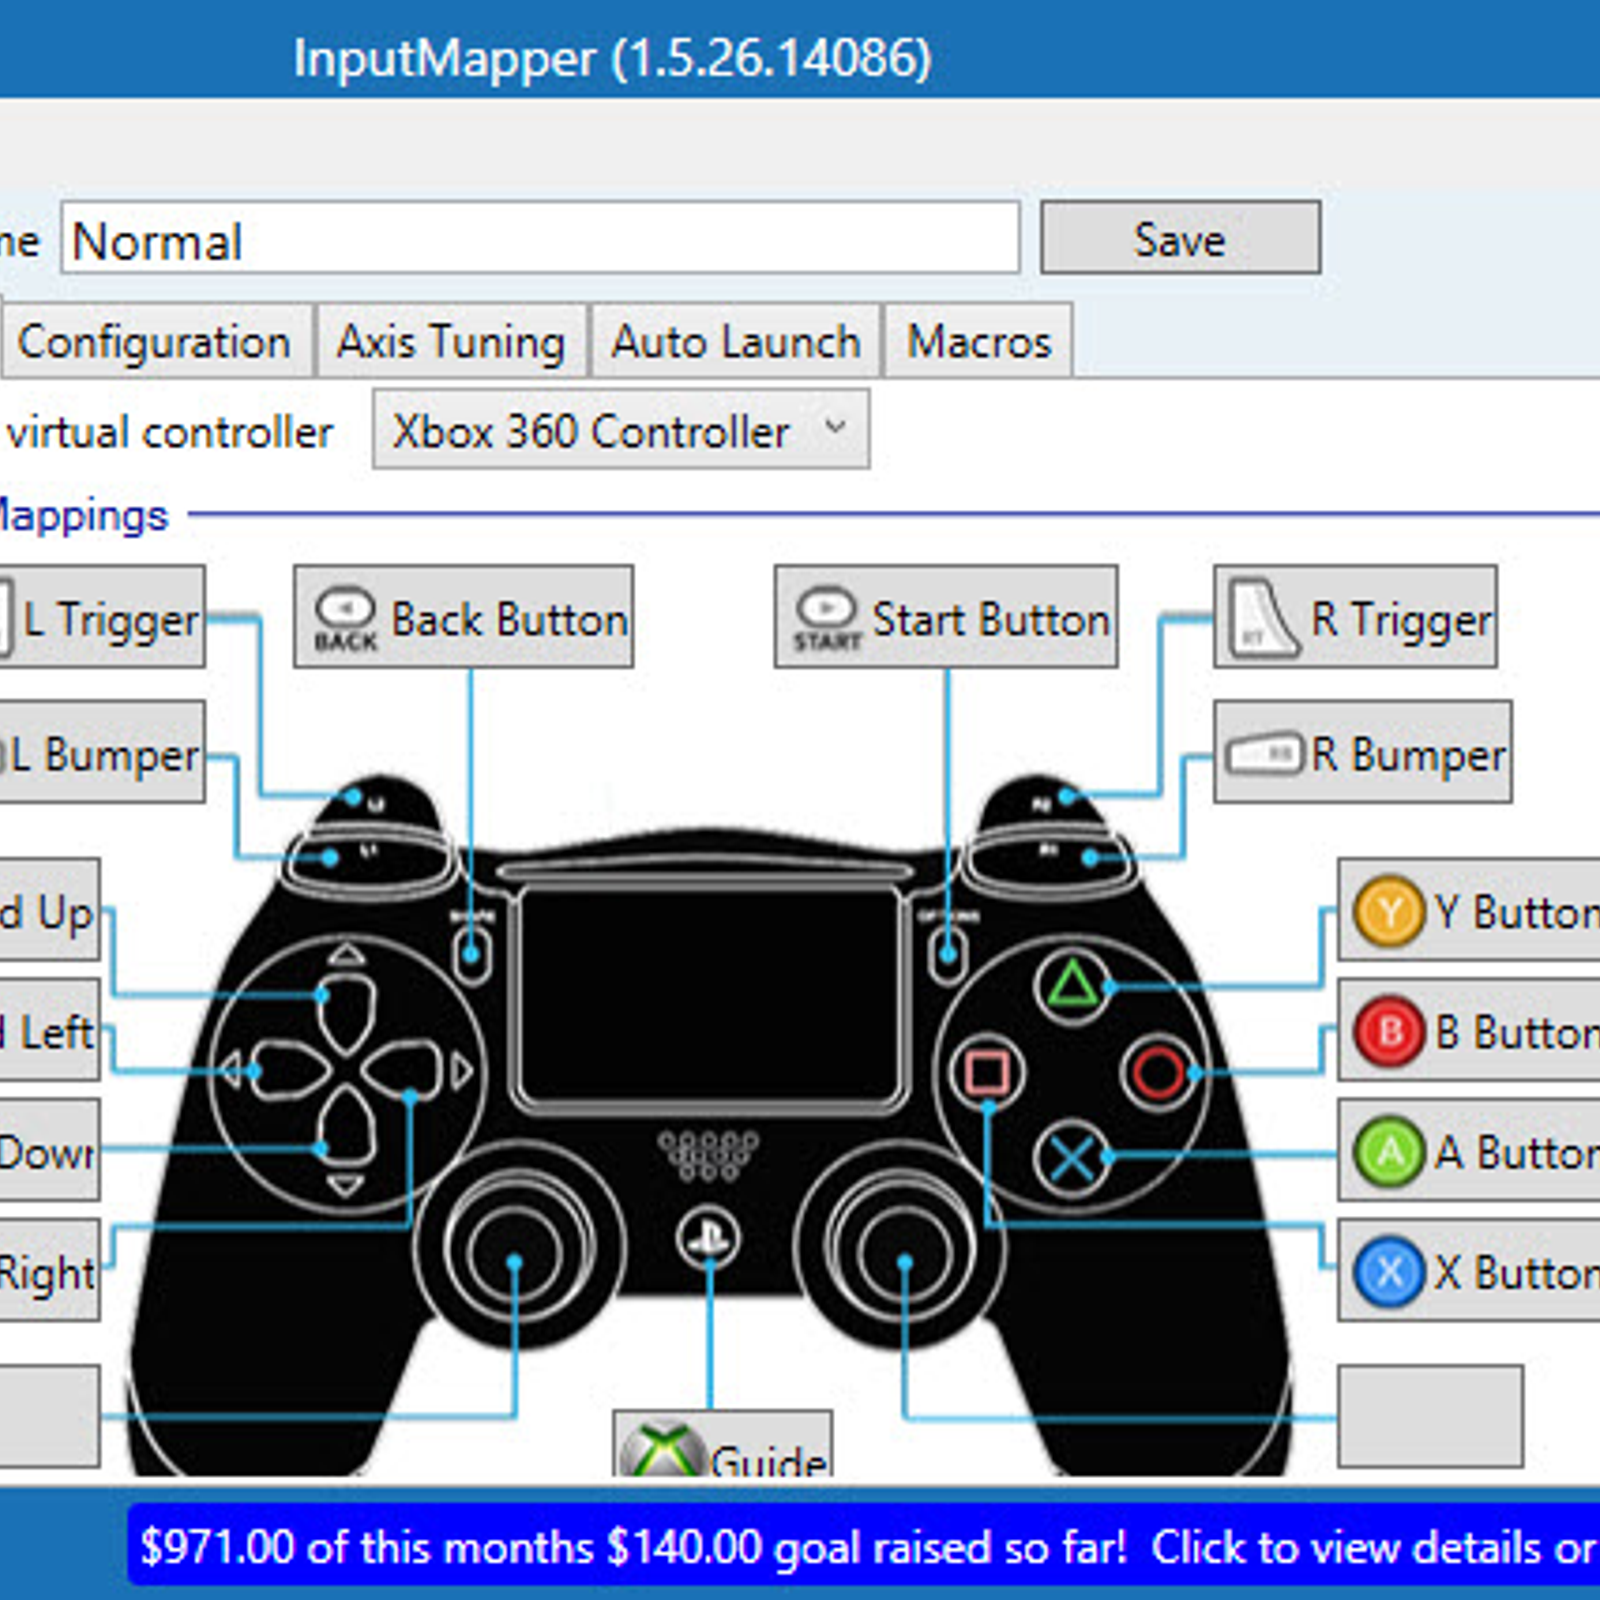
Task: Click the Mappings section heading
Action: coord(84,518)
